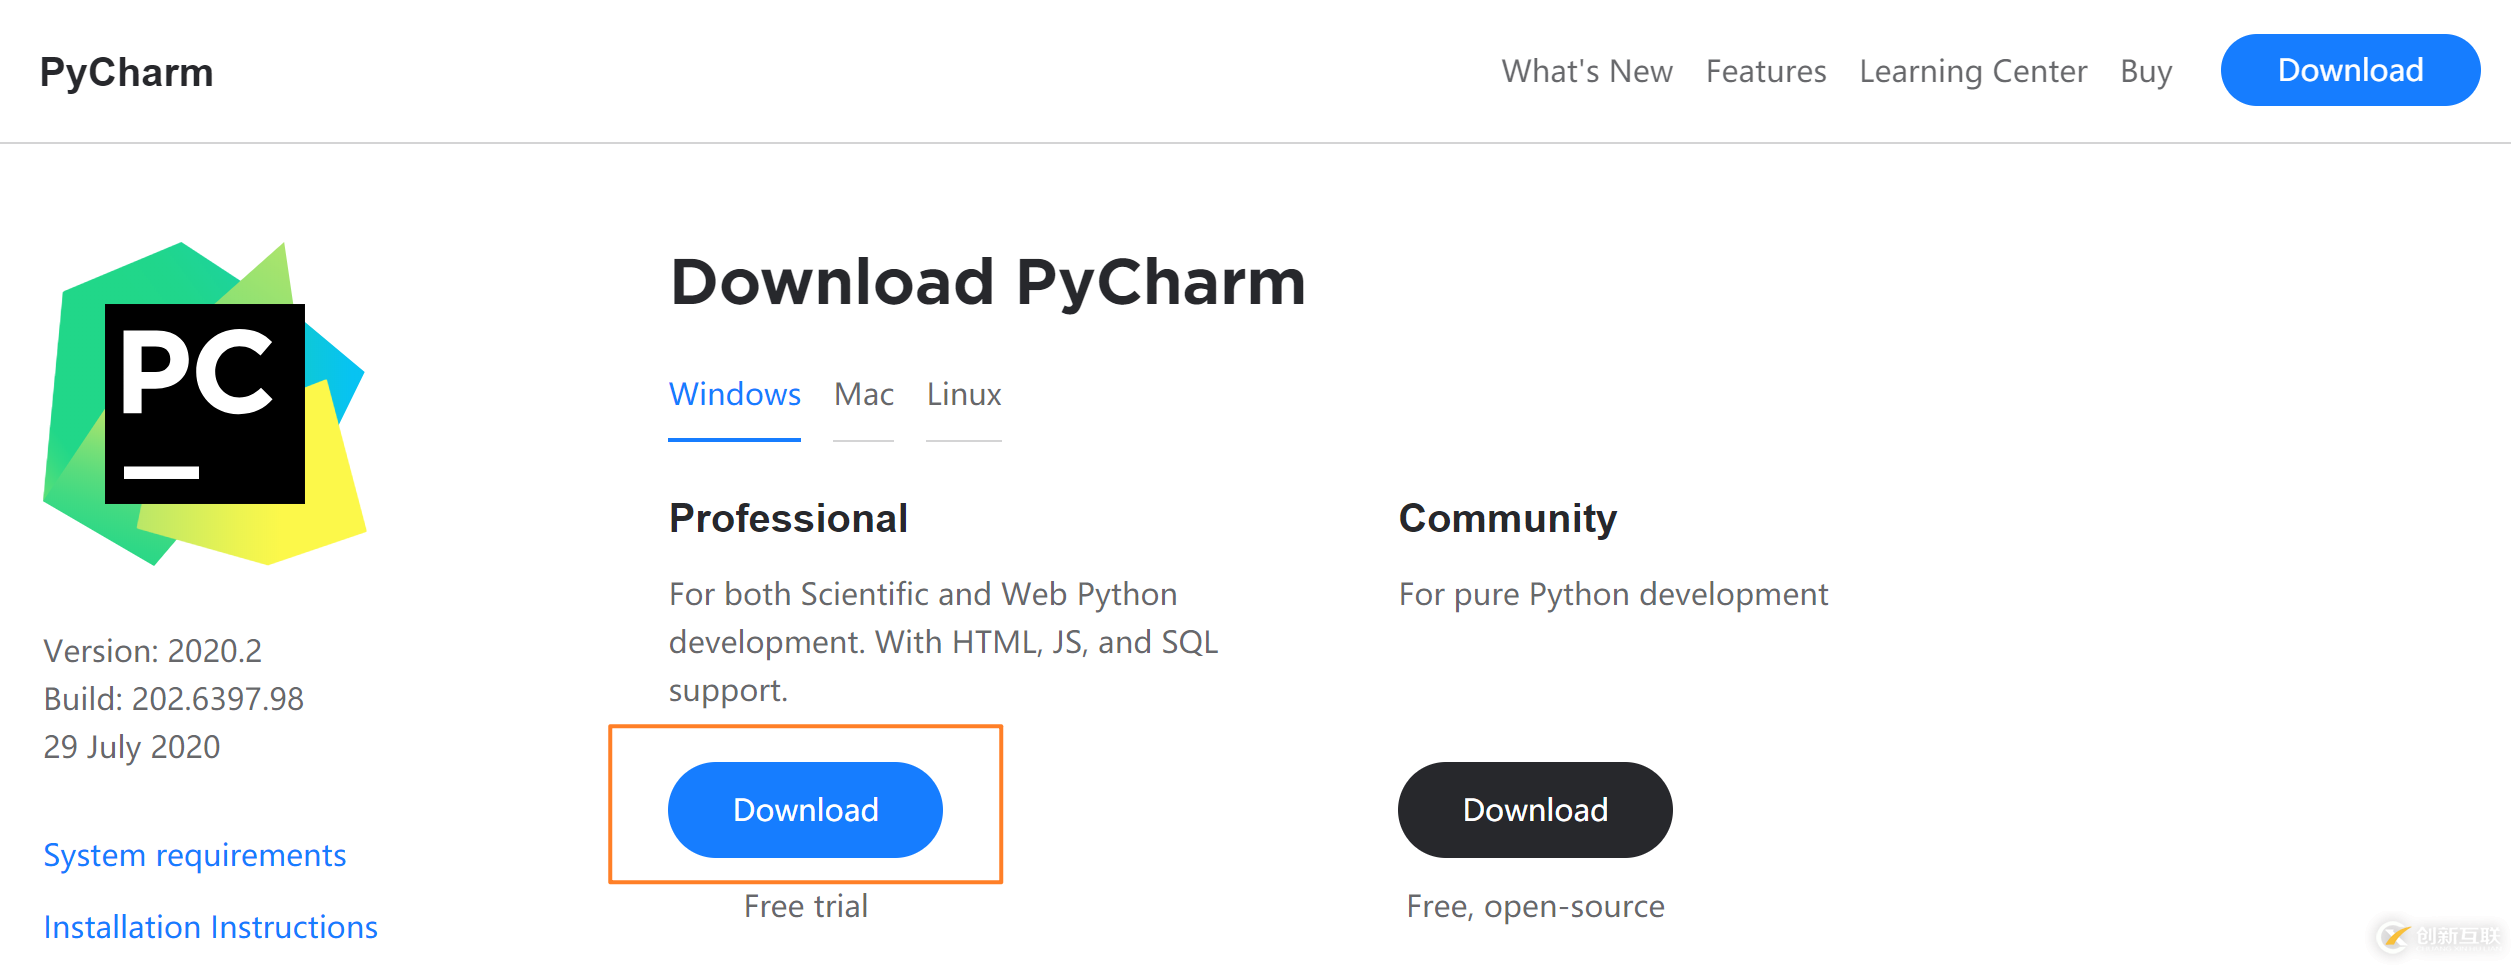The image size is (2511, 966).
Task: Click the Free, open-source label under Community
Action: (x=1535, y=905)
